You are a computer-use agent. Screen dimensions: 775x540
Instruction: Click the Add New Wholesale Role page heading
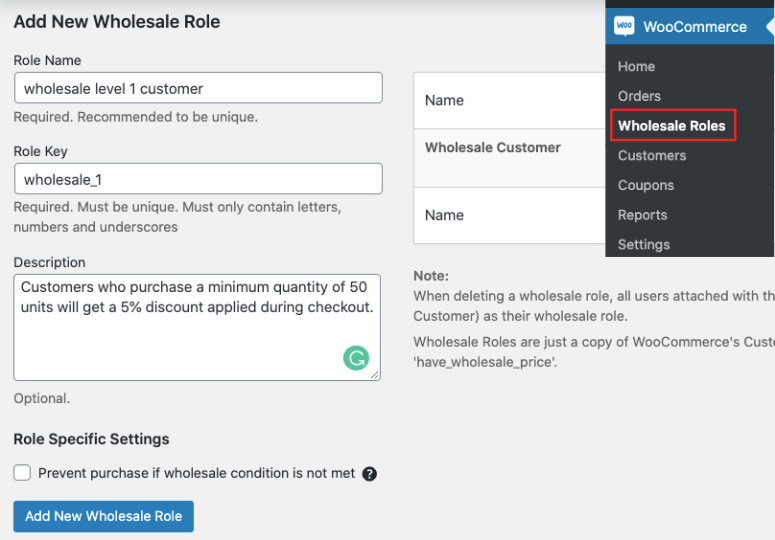pos(117,22)
